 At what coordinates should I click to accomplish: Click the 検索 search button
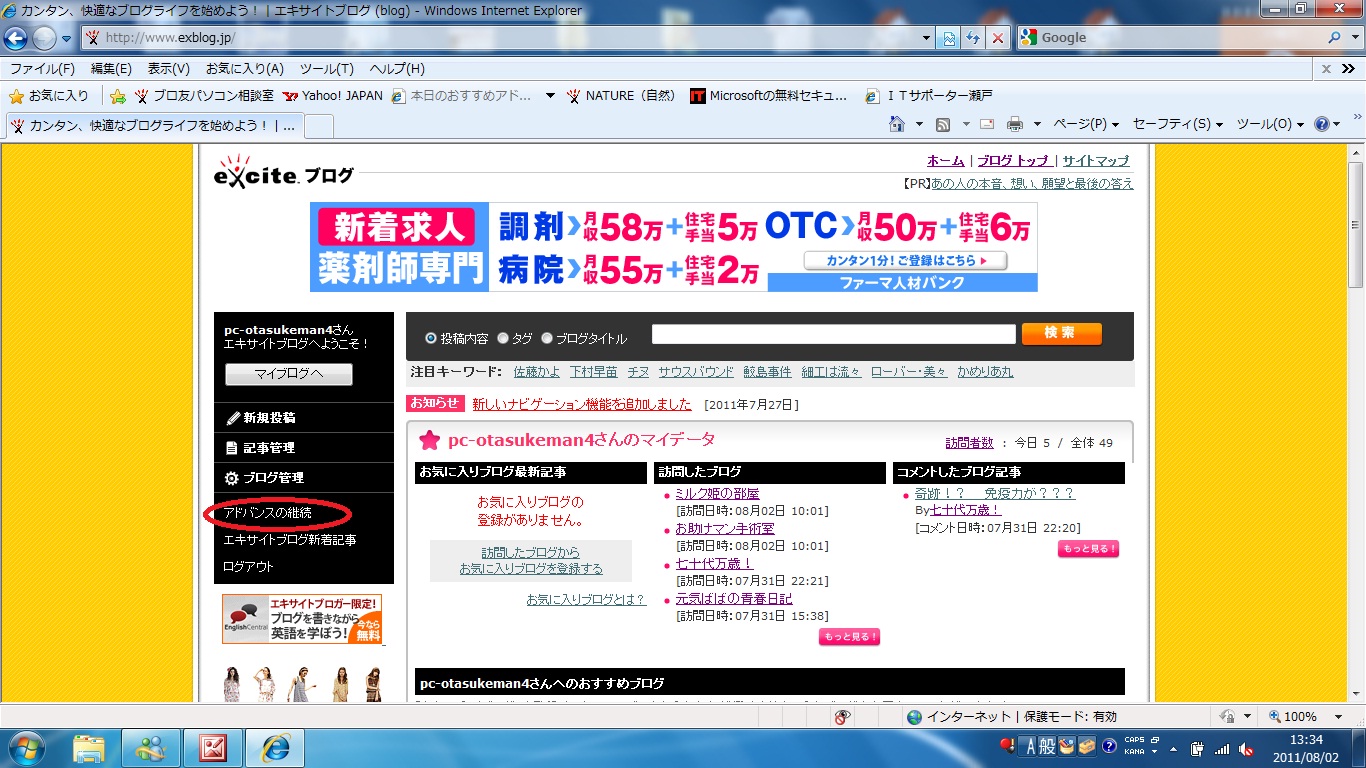tap(1061, 334)
